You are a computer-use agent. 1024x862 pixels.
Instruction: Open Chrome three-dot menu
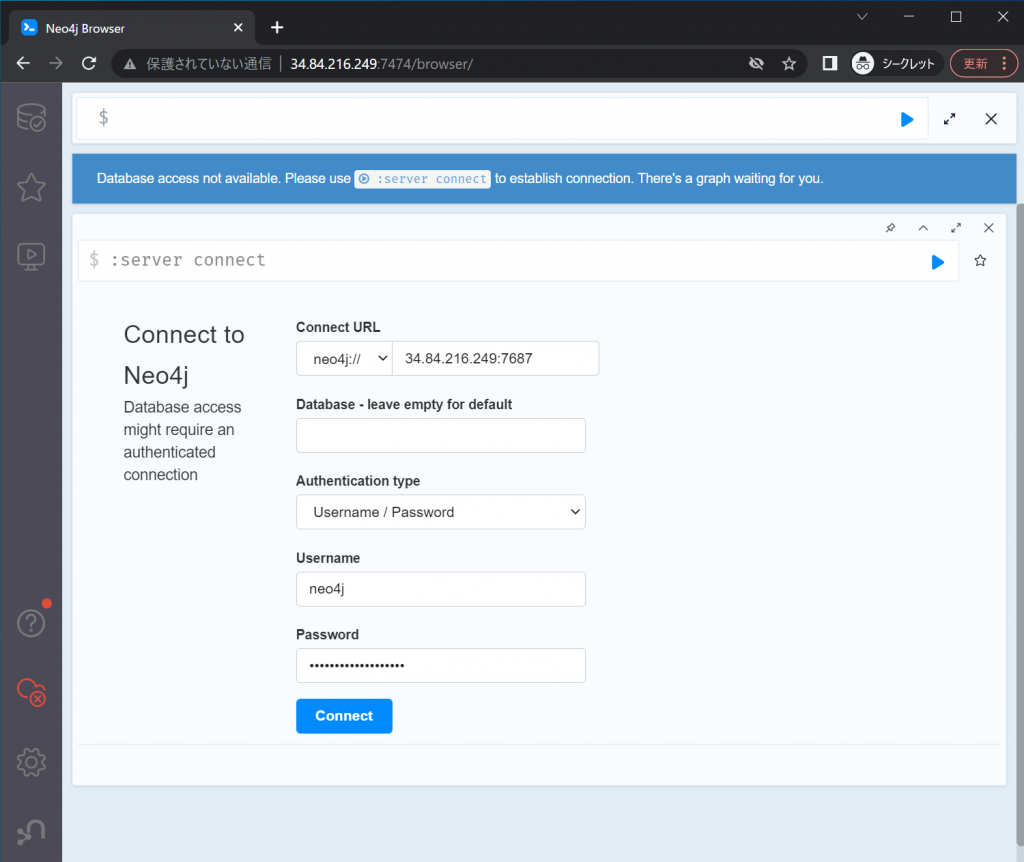point(1004,63)
